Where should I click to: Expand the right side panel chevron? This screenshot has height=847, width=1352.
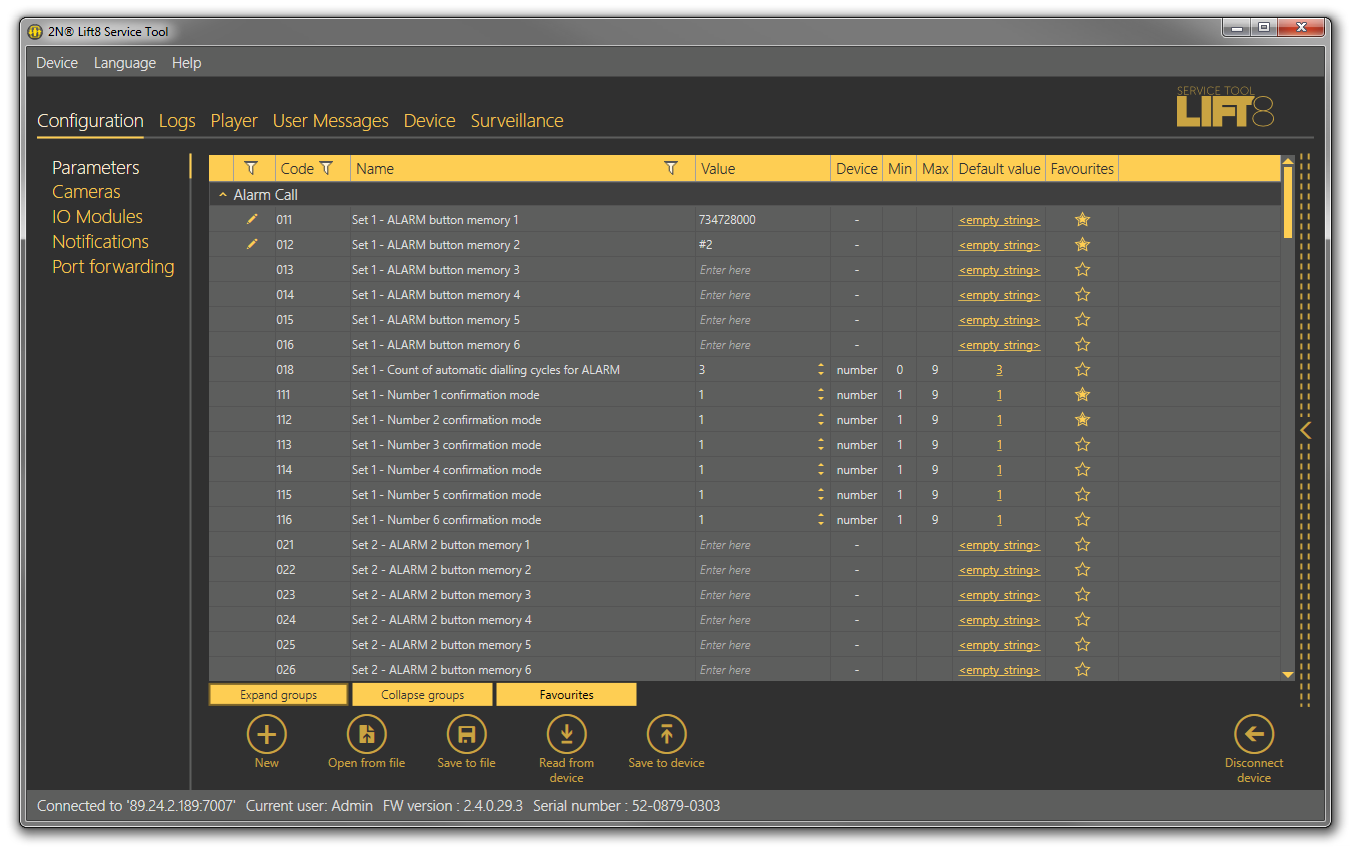click(x=1305, y=430)
